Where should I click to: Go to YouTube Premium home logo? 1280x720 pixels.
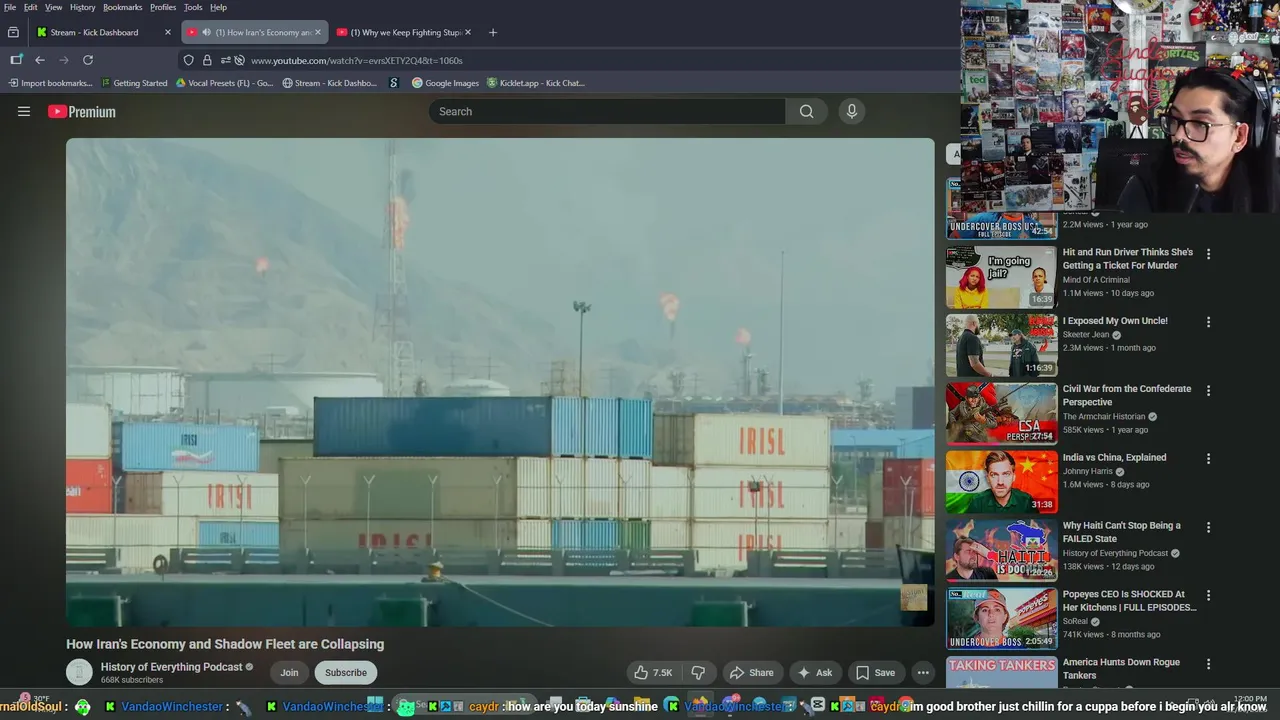(82, 112)
